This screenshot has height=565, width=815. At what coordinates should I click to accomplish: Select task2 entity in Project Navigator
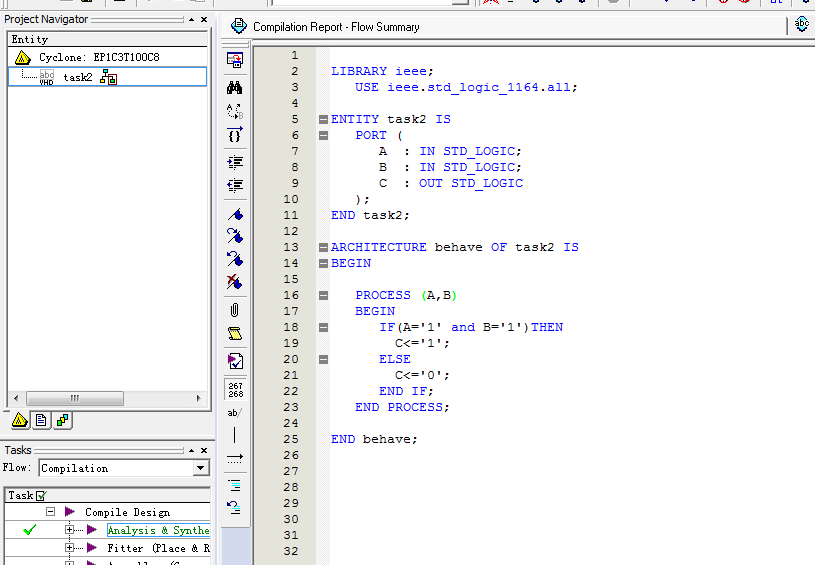pyautogui.click(x=78, y=77)
